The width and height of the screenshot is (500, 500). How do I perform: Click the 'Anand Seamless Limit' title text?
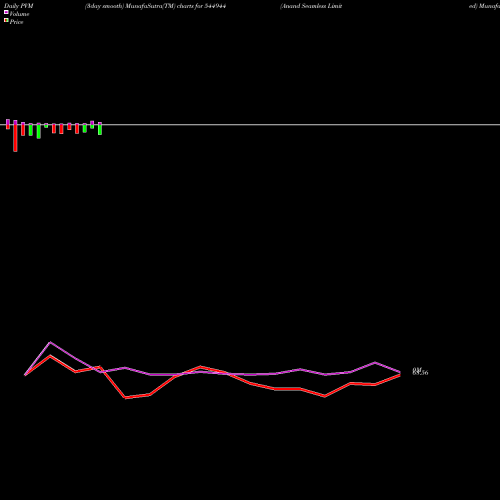[311, 6]
